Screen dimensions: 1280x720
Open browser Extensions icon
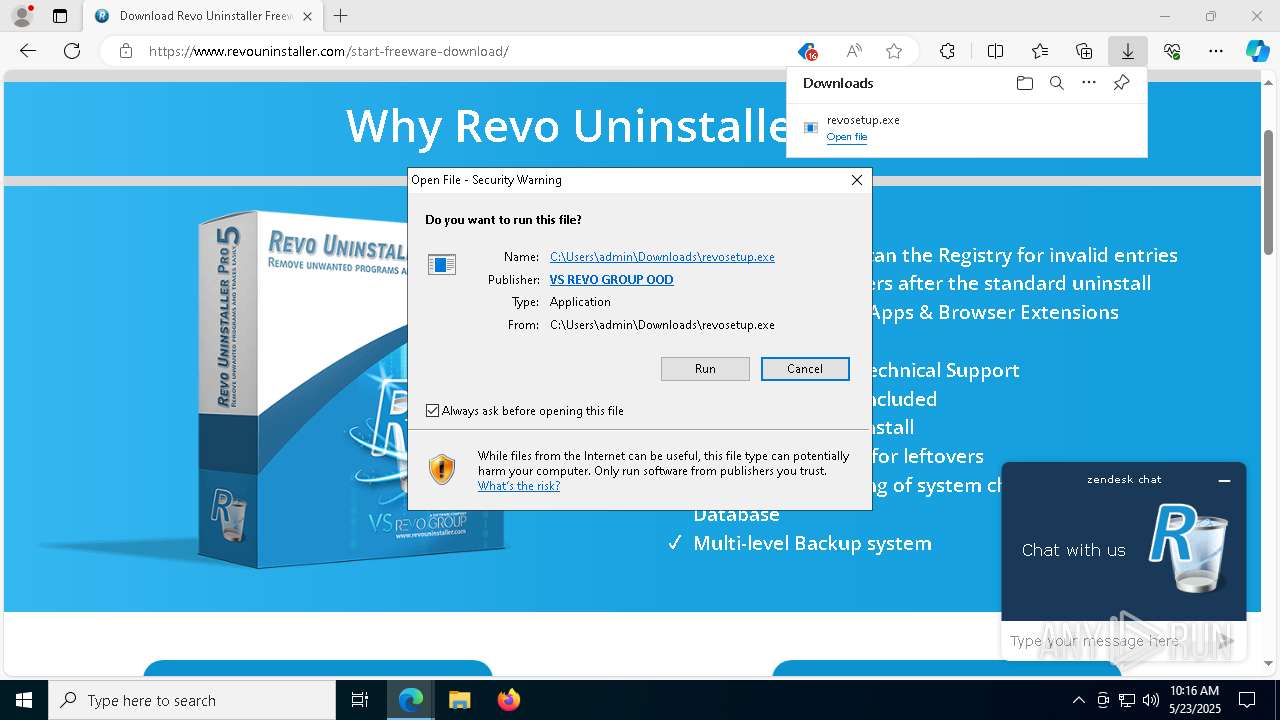click(x=947, y=51)
